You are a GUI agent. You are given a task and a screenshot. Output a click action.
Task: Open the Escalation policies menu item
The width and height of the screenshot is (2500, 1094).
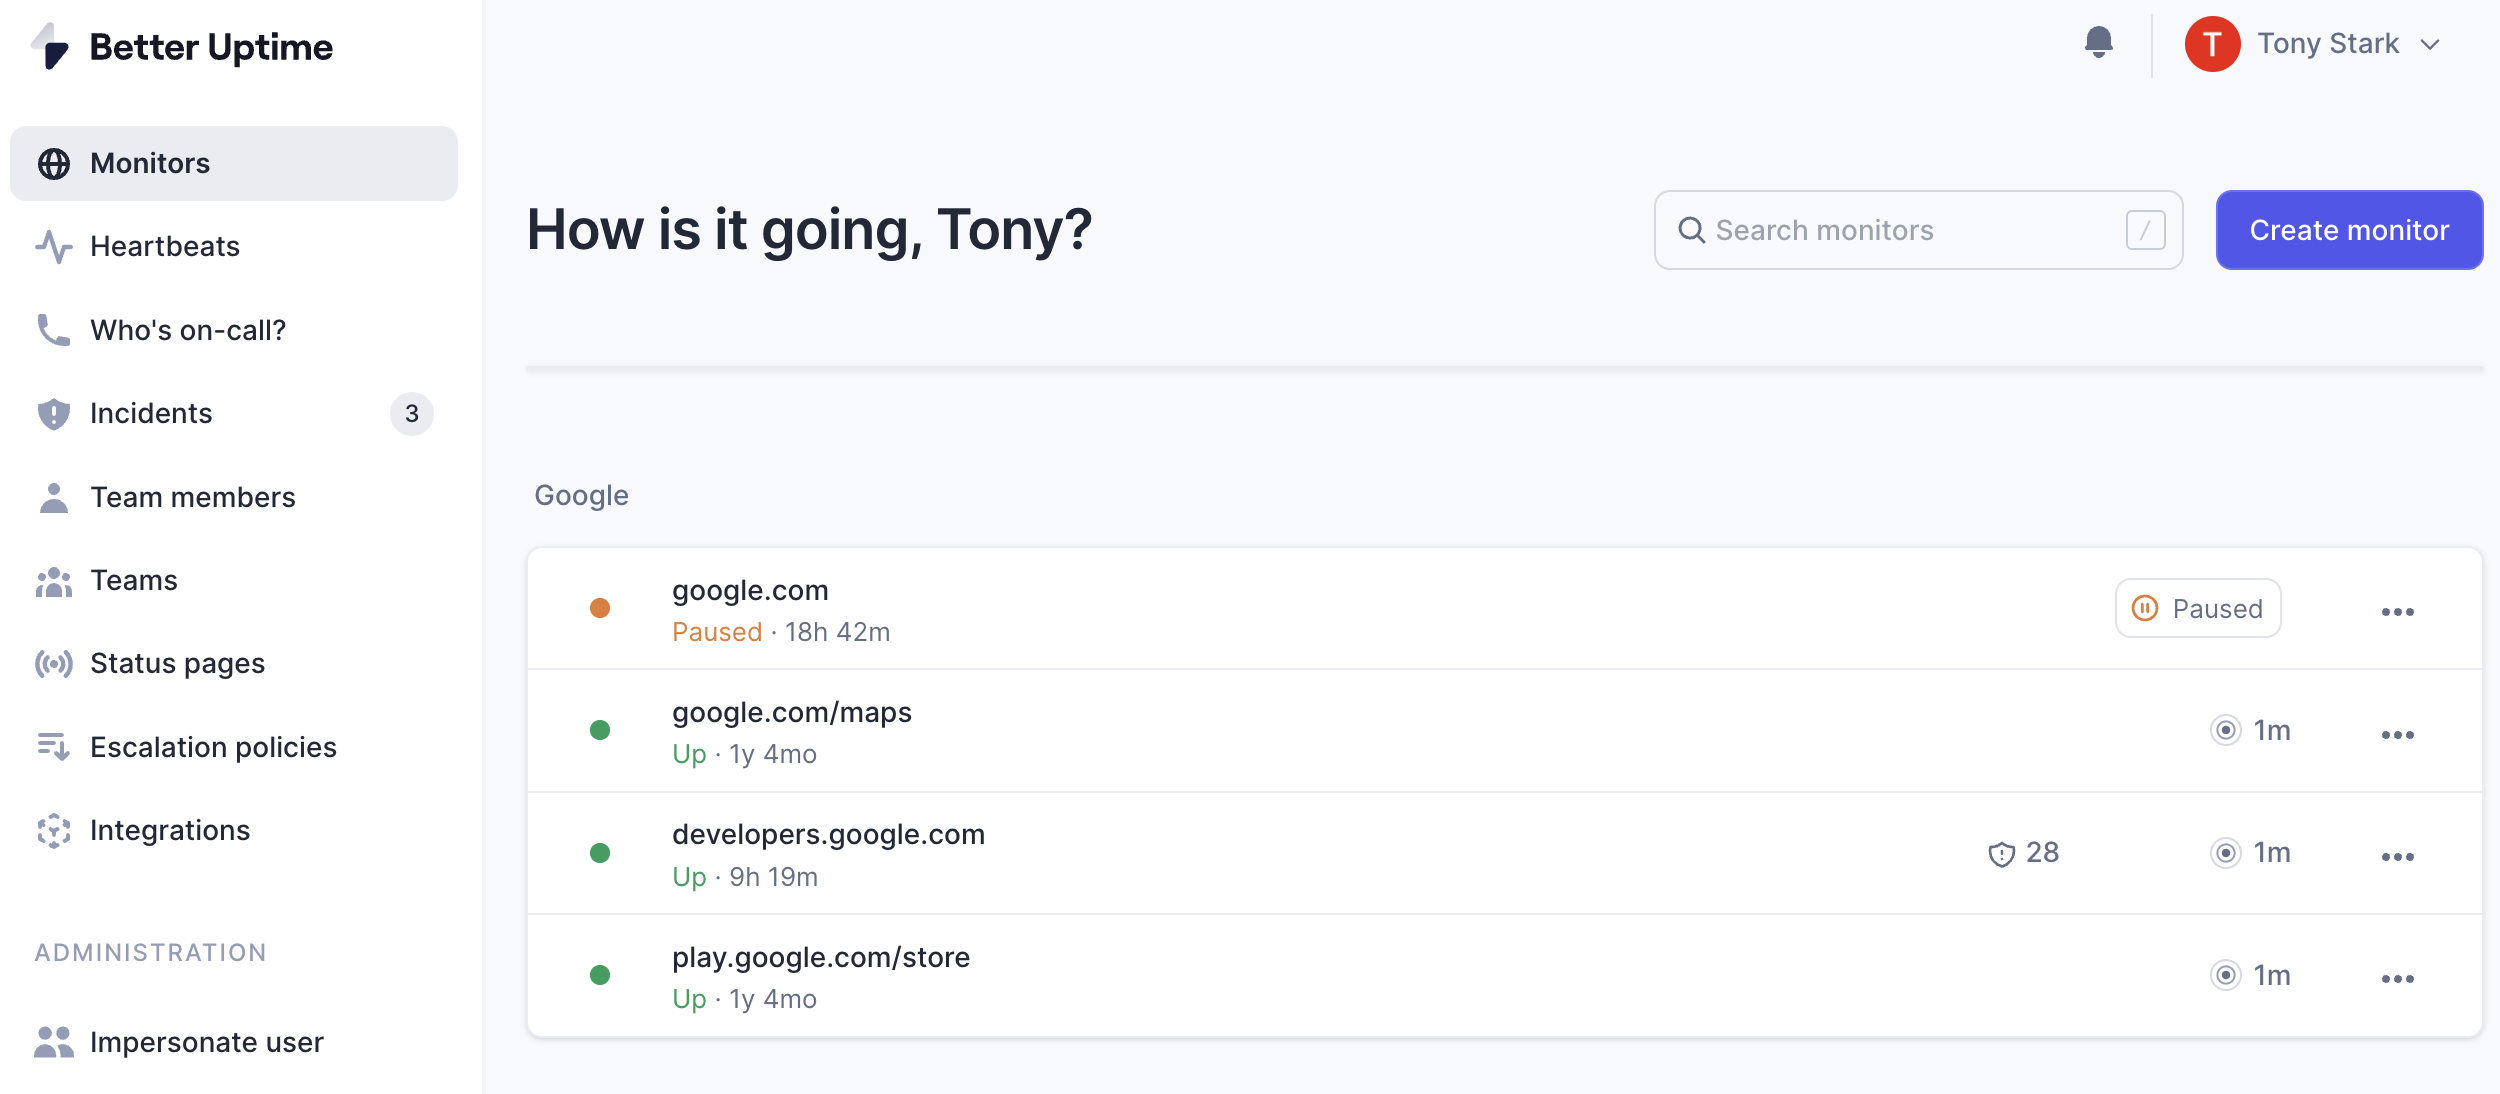tap(213, 747)
